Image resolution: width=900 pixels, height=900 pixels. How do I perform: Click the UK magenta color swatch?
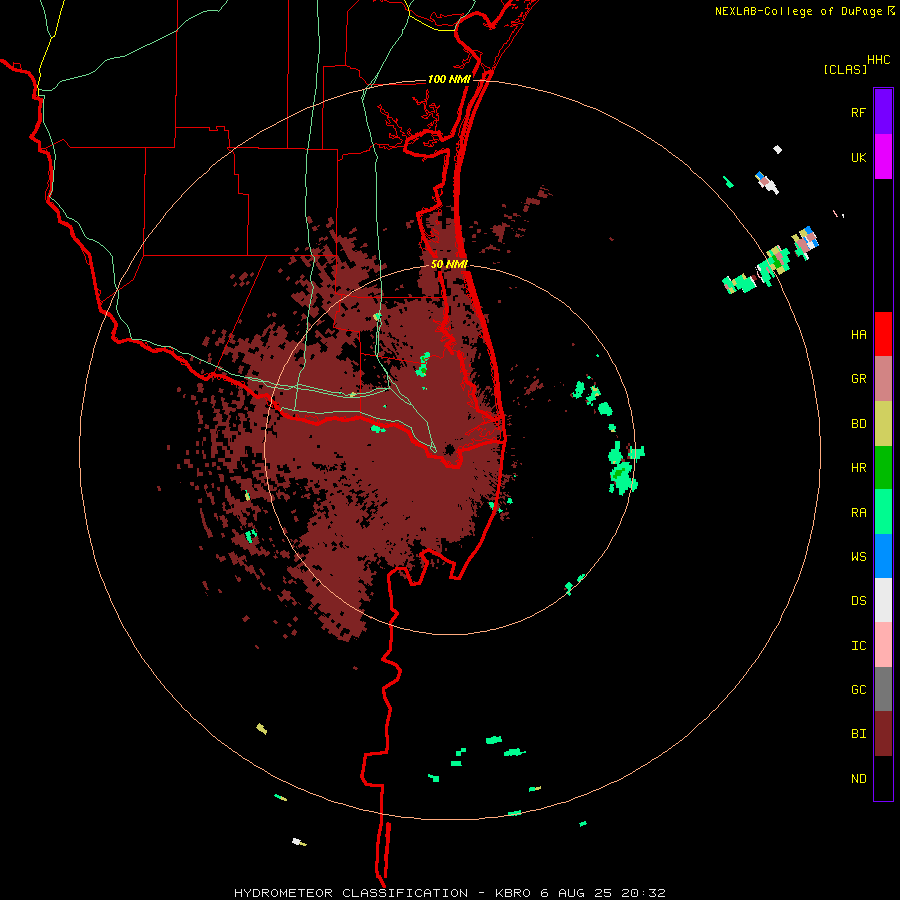tap(883, 157)
